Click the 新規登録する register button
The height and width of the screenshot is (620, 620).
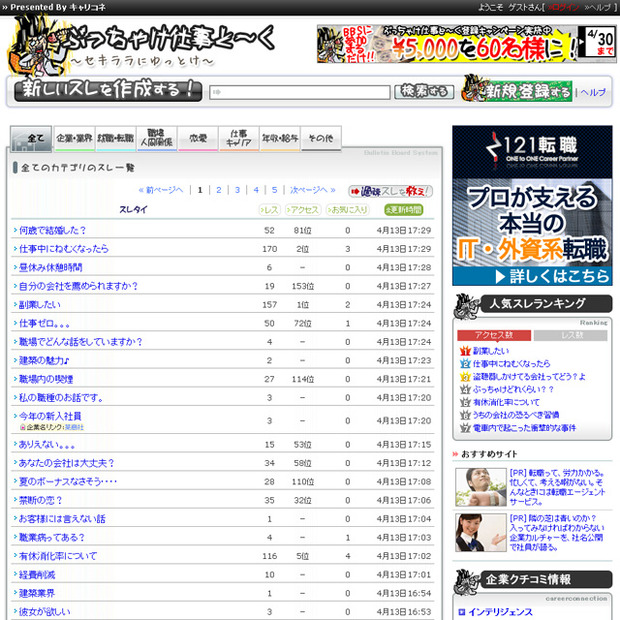click(517, 91)
